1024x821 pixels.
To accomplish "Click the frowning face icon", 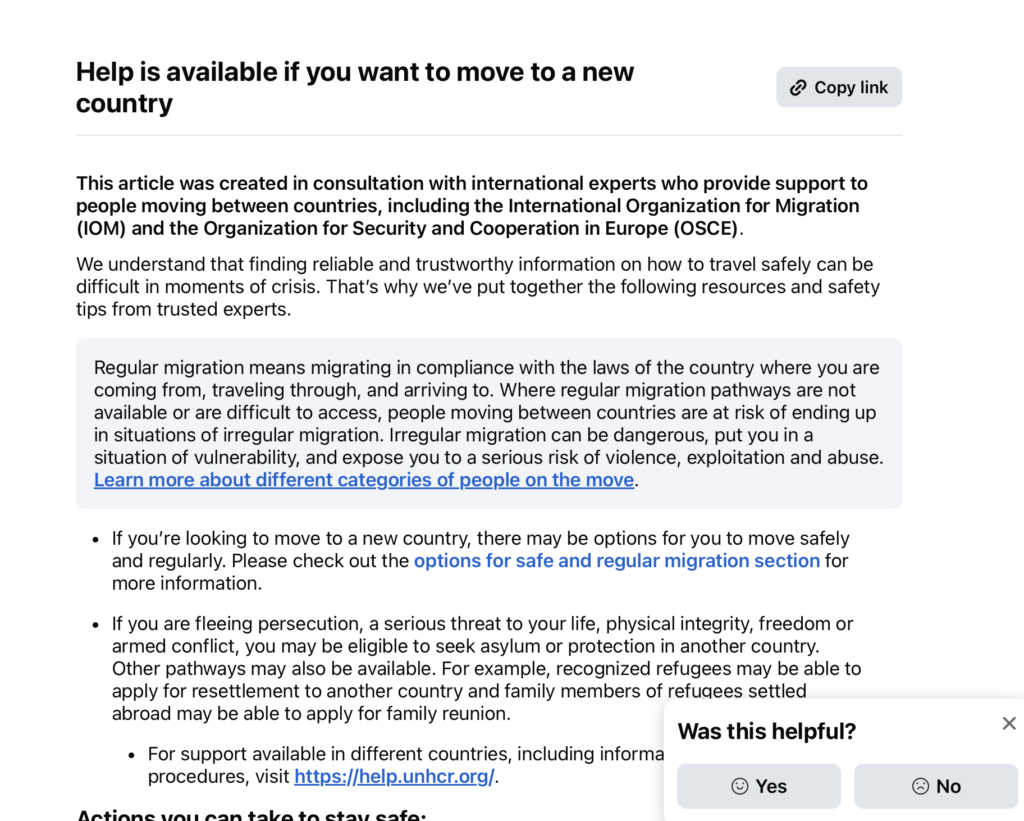I will coord(920,786).
